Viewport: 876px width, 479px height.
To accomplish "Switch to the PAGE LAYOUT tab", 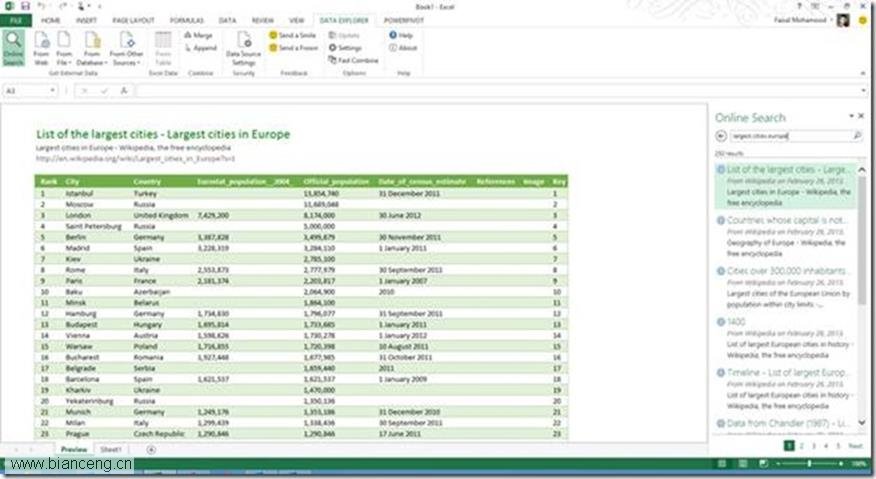I will (133, 21).
